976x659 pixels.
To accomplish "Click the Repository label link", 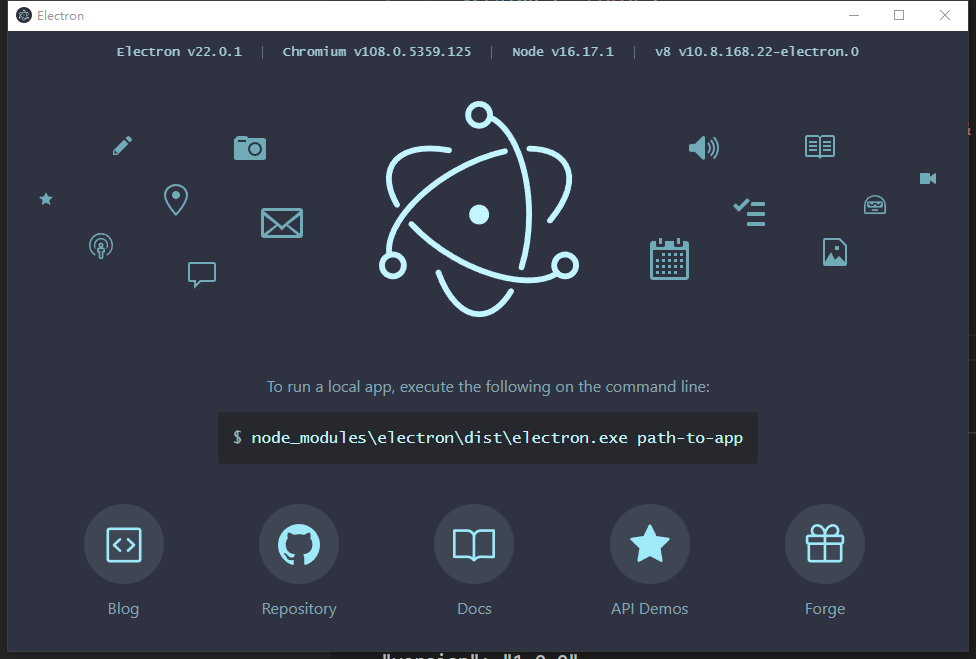I will pyautogui.click(x=299, y=609).
